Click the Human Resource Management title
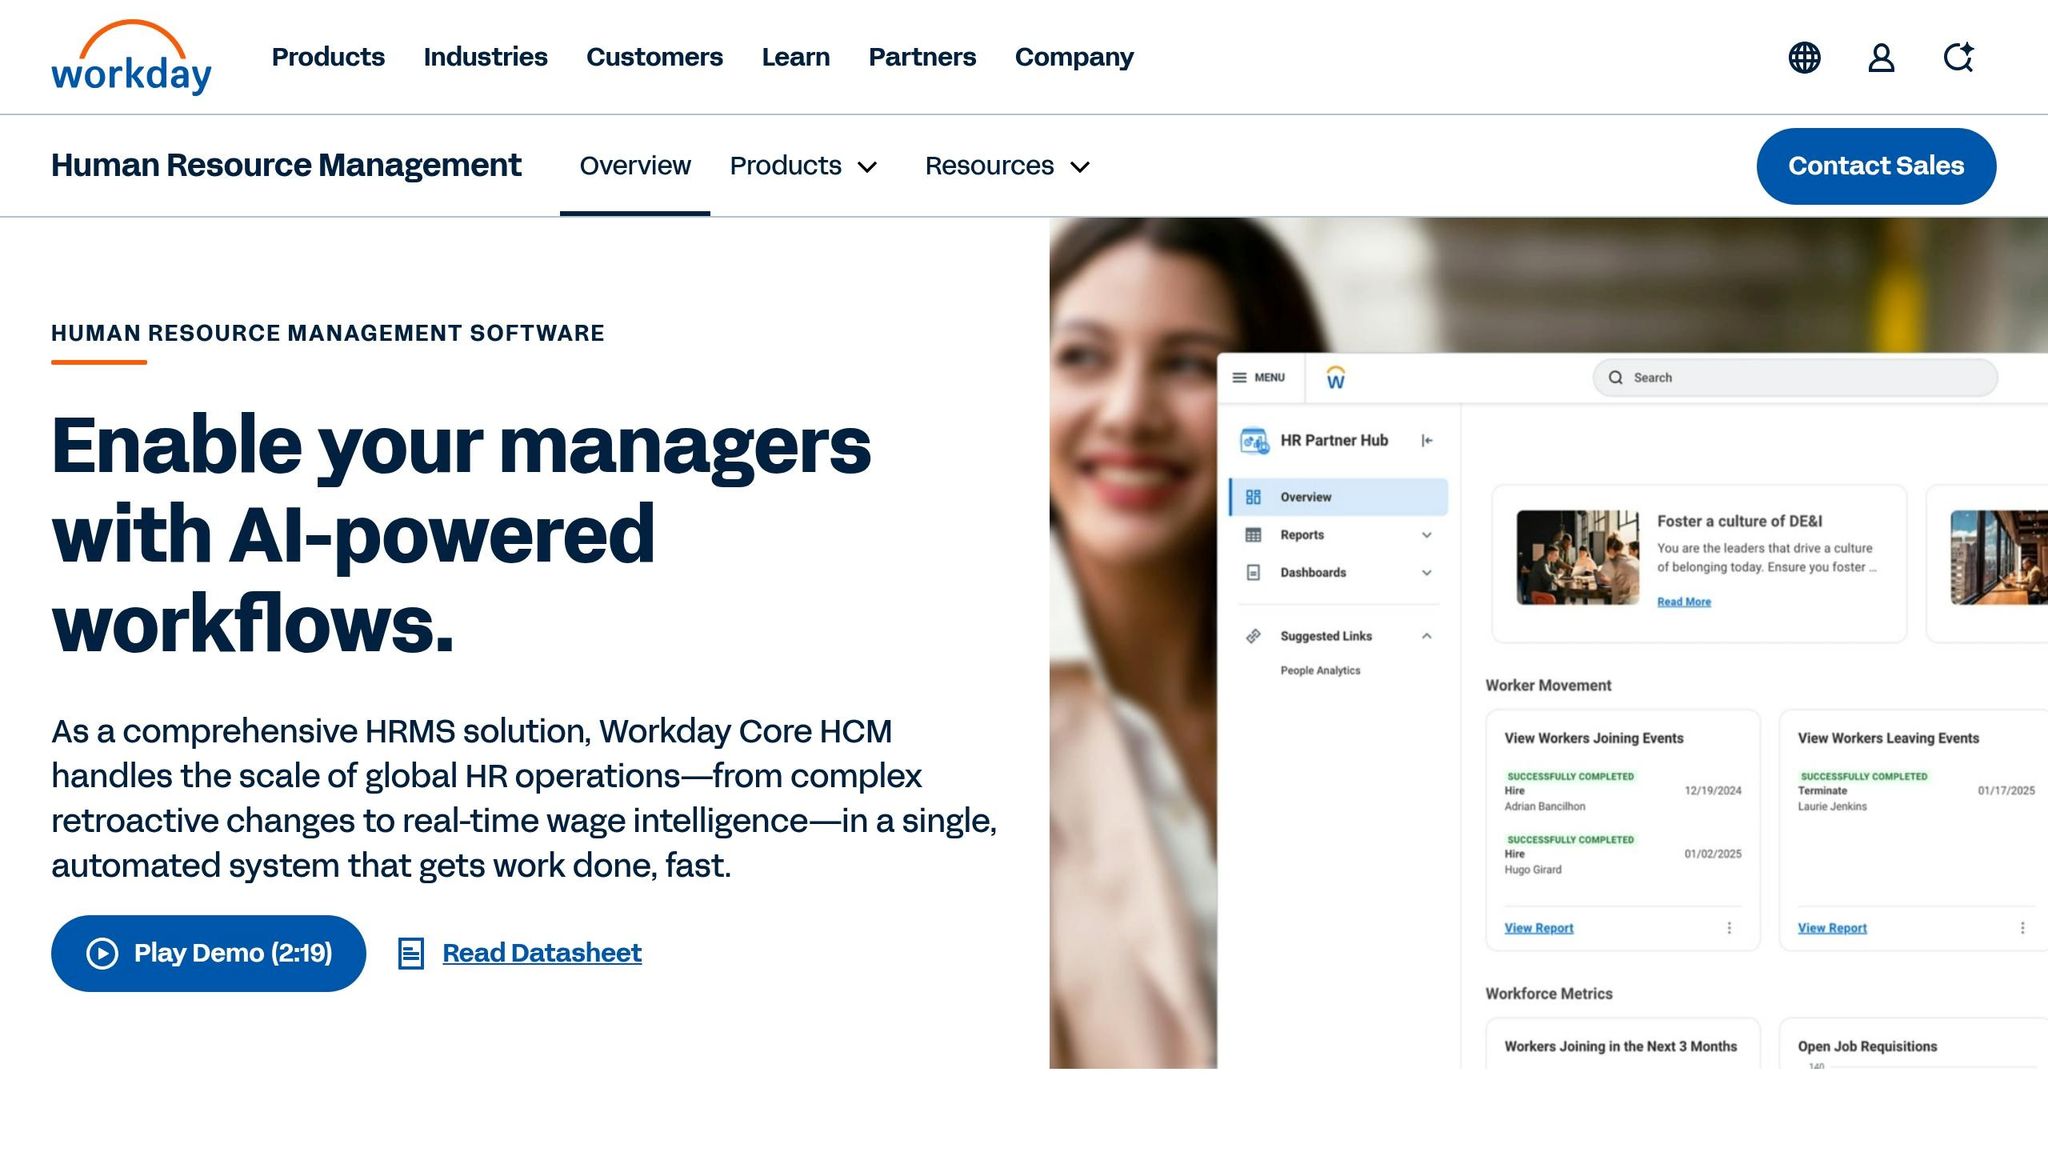 pos(286,165)
